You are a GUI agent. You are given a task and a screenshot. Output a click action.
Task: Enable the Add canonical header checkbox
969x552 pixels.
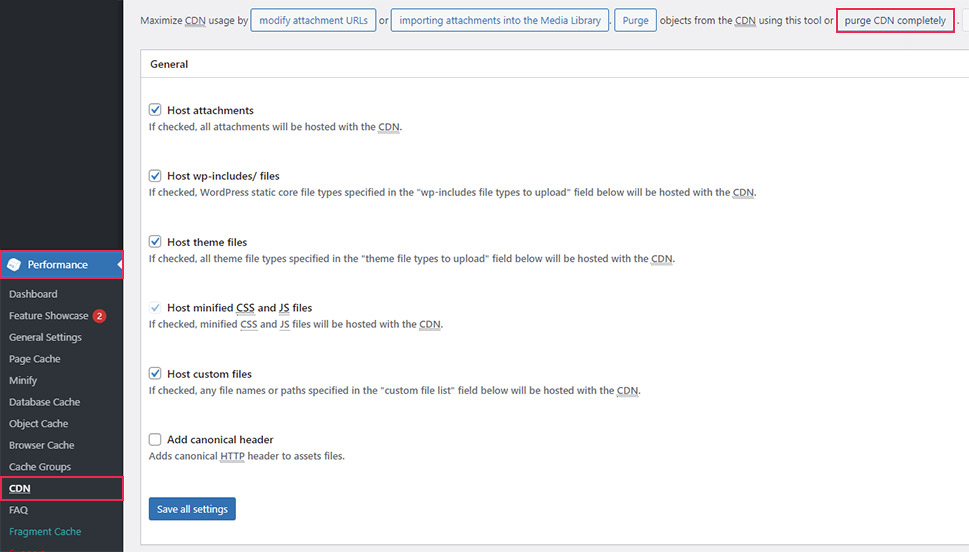pos(155,440)
